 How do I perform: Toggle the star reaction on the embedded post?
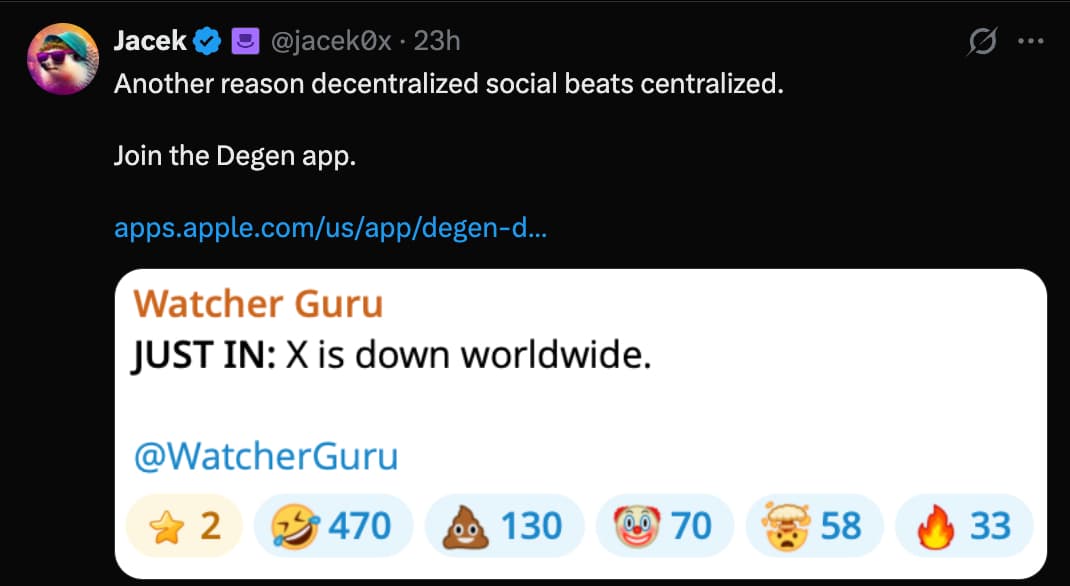182,524
